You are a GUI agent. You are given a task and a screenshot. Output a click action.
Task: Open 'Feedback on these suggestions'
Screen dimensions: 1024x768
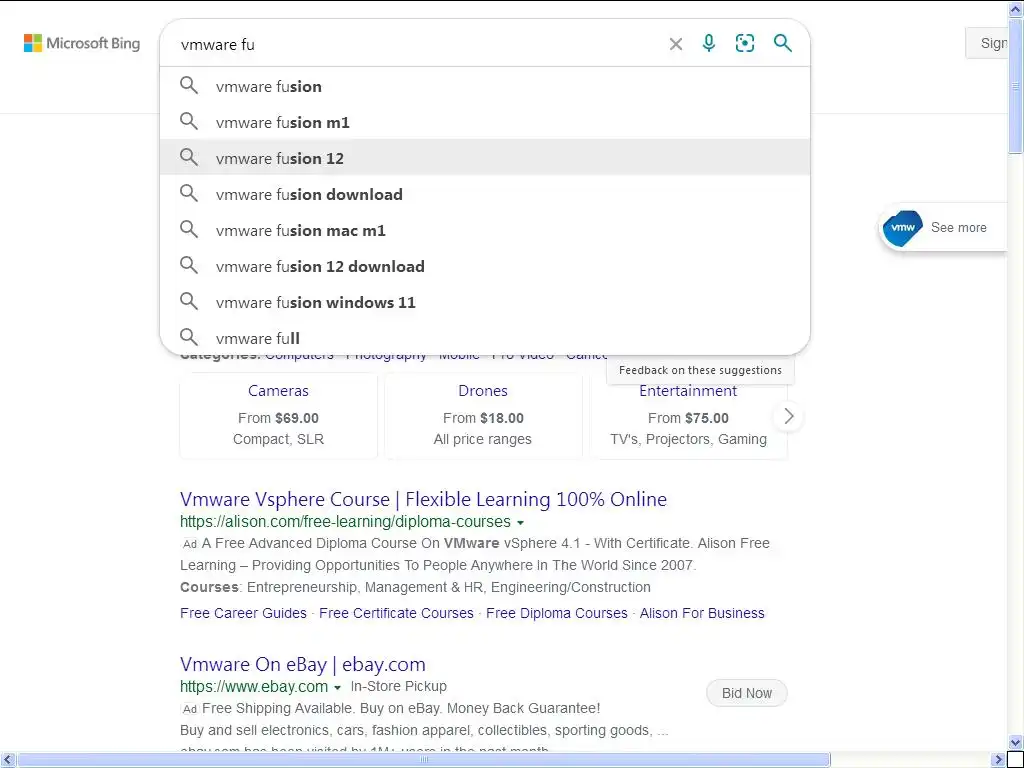[x=700, y=370]
